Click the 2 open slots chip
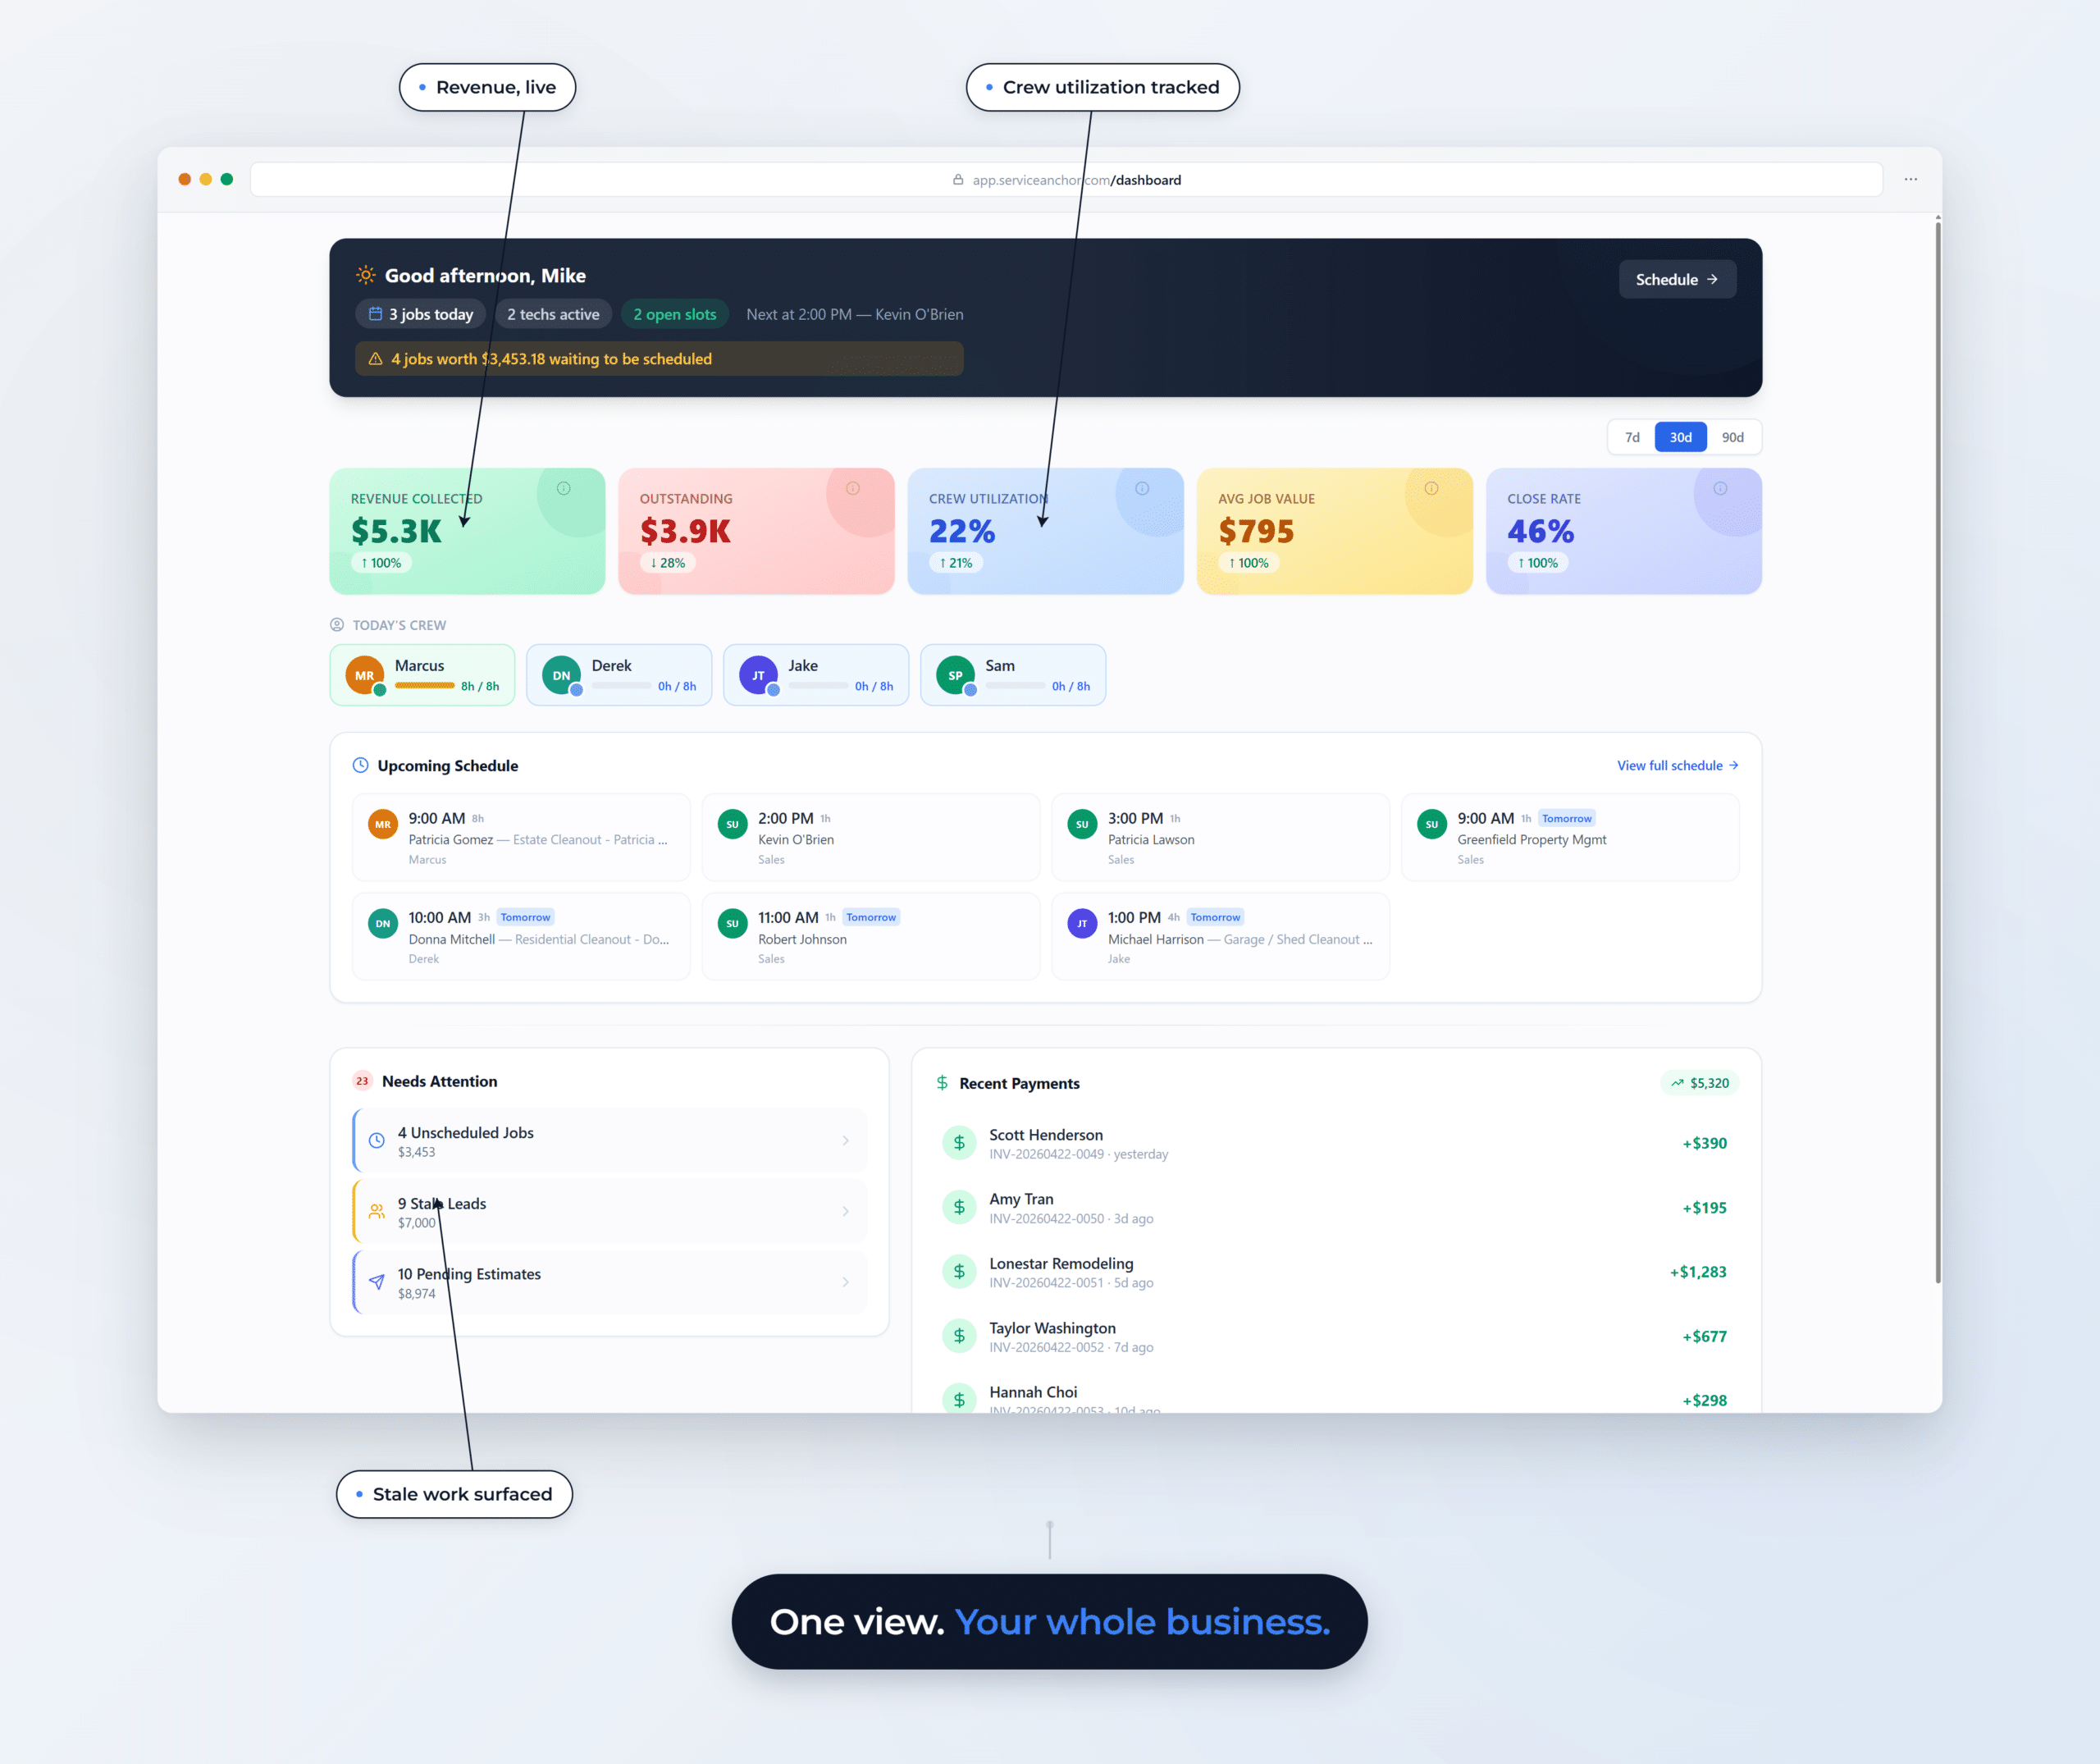The height and width of the screenshot is (1764, 2100). (x=675, y=314)
